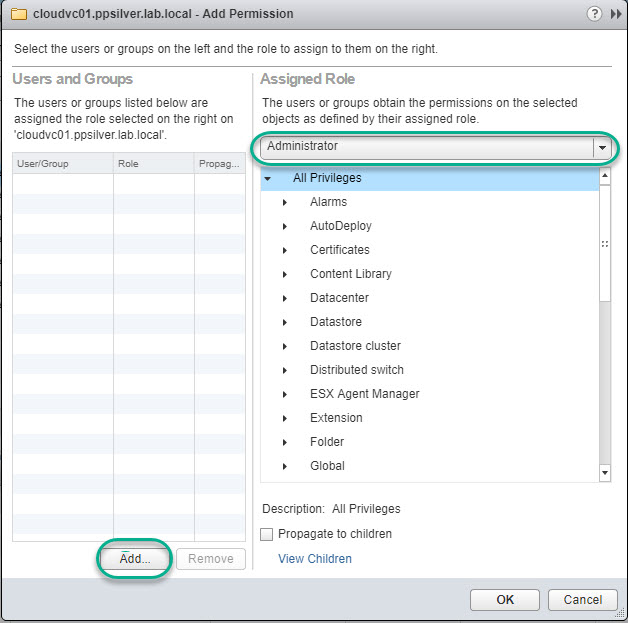The width and height of the screenshot is (628, 623).
Task: Select the Datastore tree item
Action: [x=336, y=322]
